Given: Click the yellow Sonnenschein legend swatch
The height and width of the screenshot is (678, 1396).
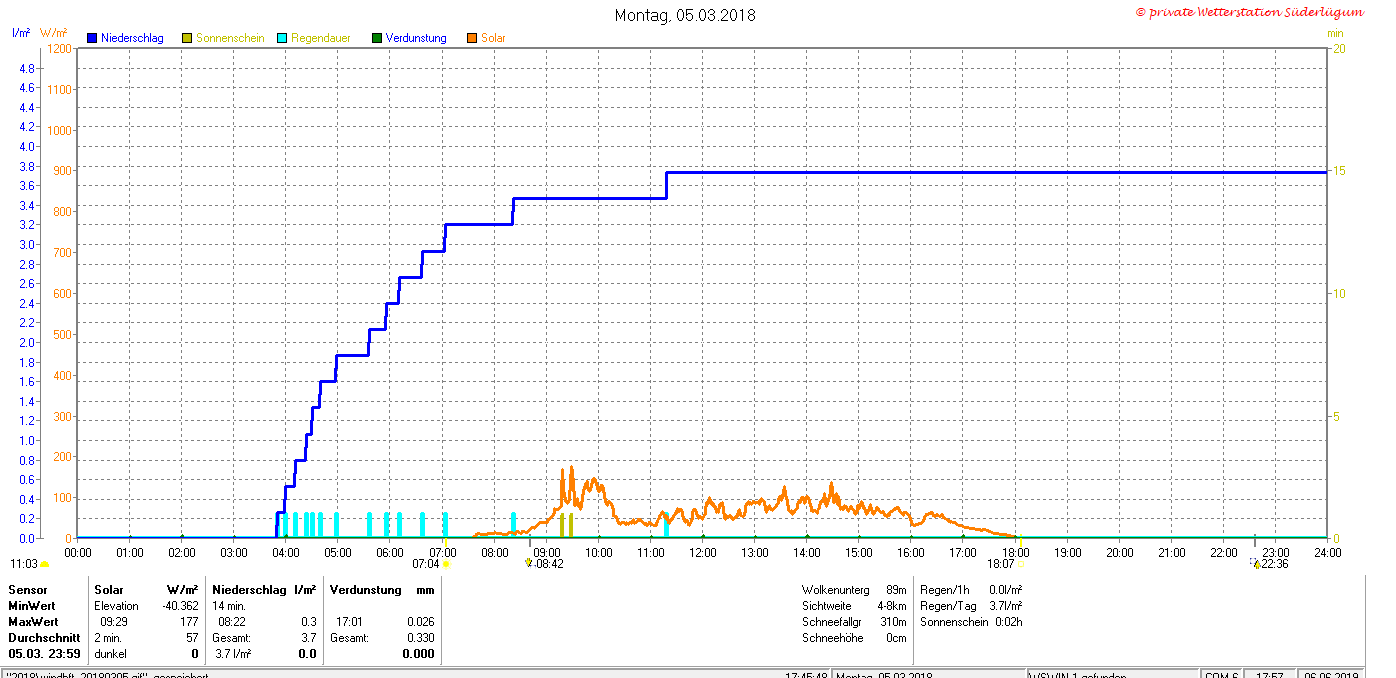Looking at the screenshot, I should 187,38.
